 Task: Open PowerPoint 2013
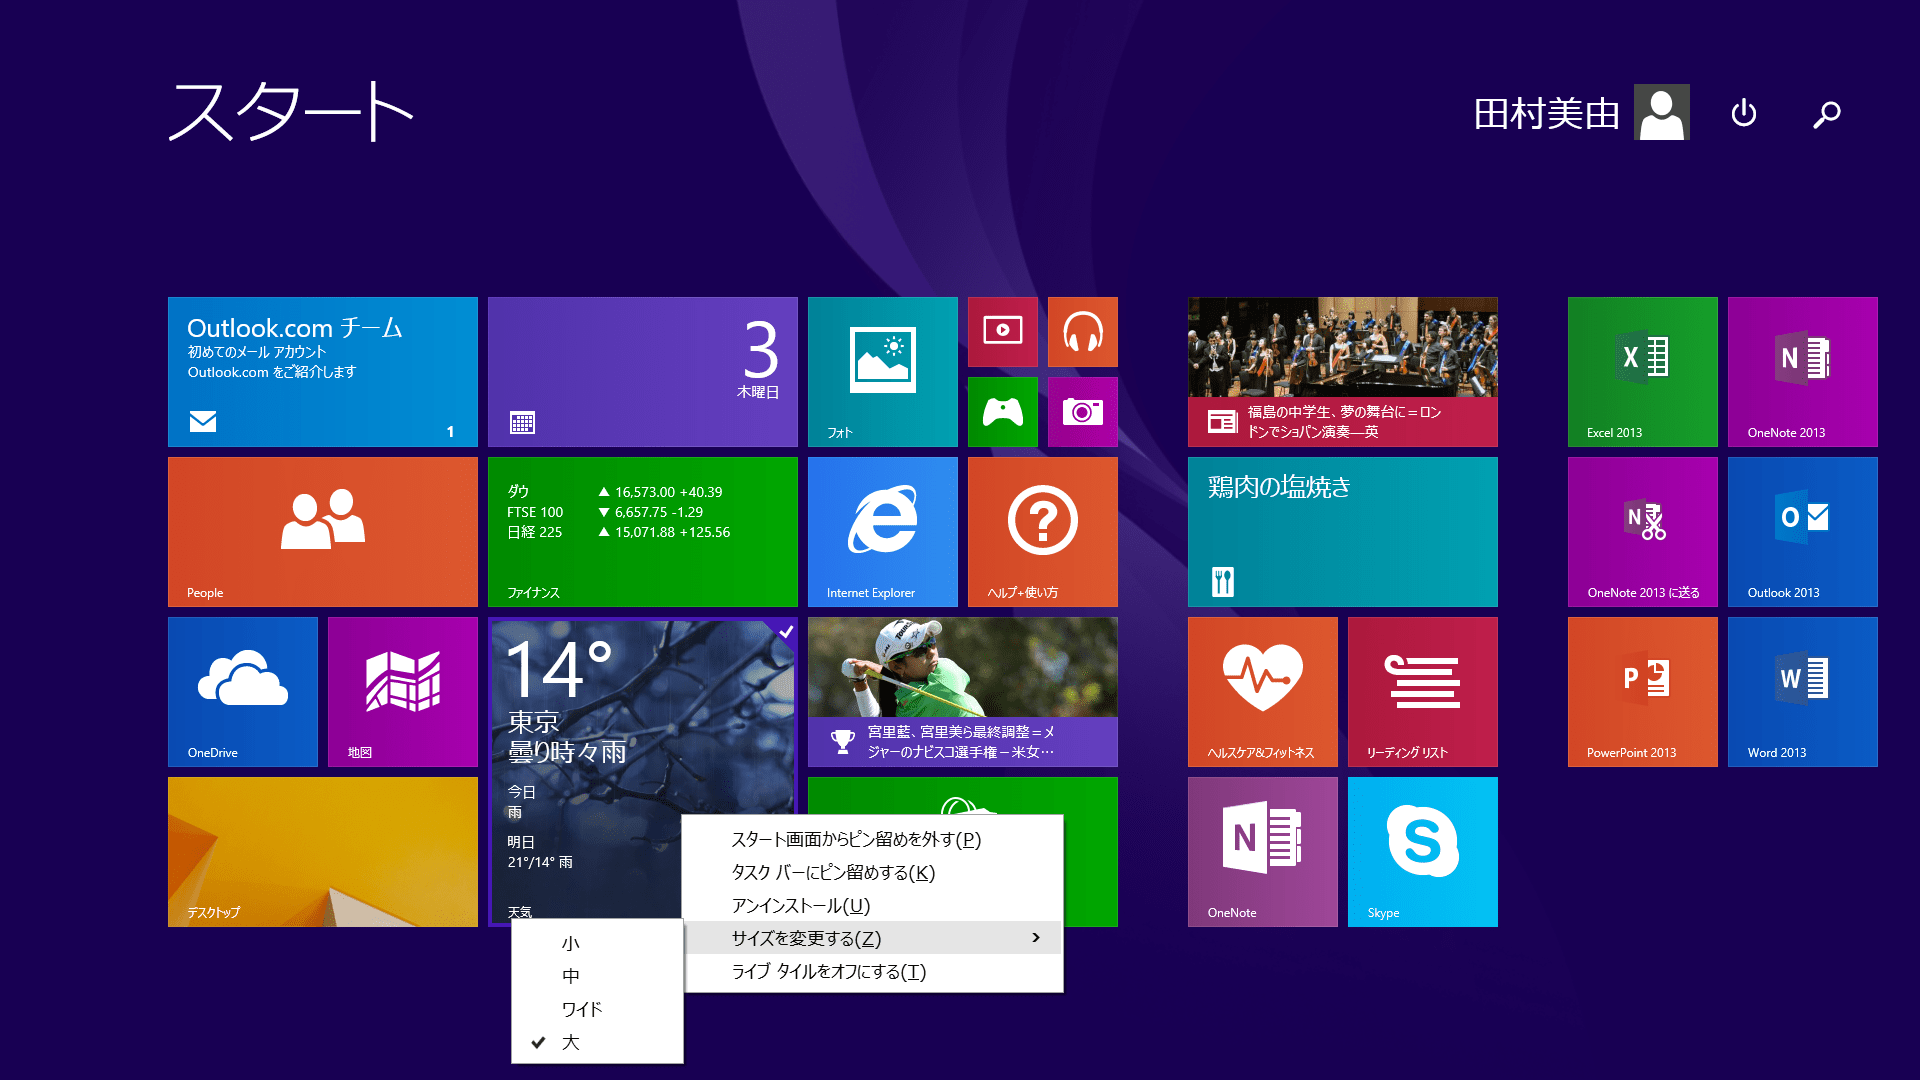1641,691
